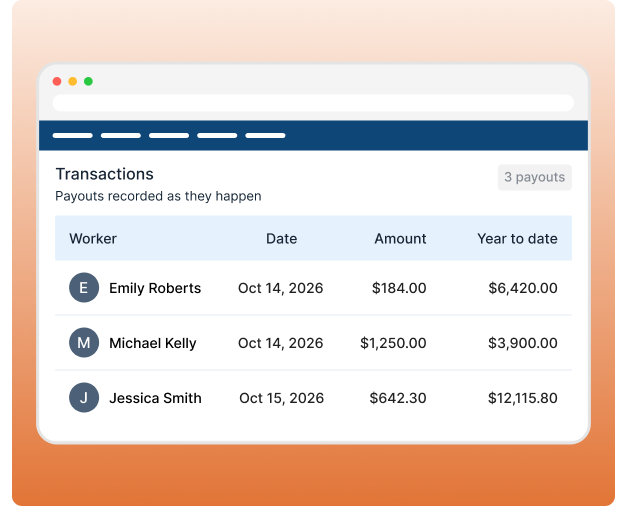Click the Transactions heading
Viewport: 627px width, 506px height.
coord(104,174)
